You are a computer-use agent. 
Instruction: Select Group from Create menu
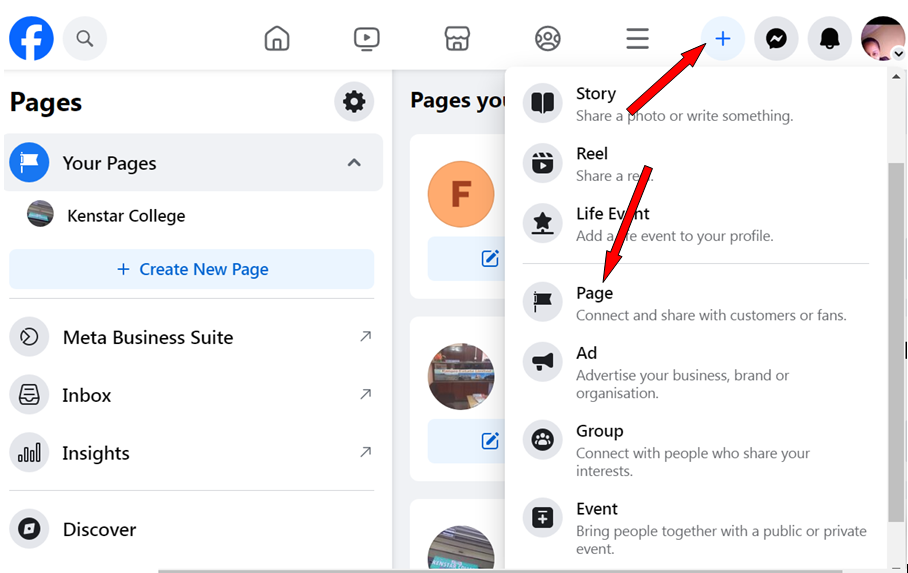click(695, 450)
